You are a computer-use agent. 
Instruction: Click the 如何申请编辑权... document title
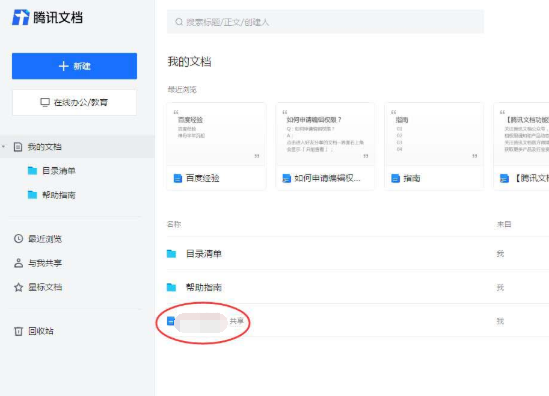click(x=327, y=178)
